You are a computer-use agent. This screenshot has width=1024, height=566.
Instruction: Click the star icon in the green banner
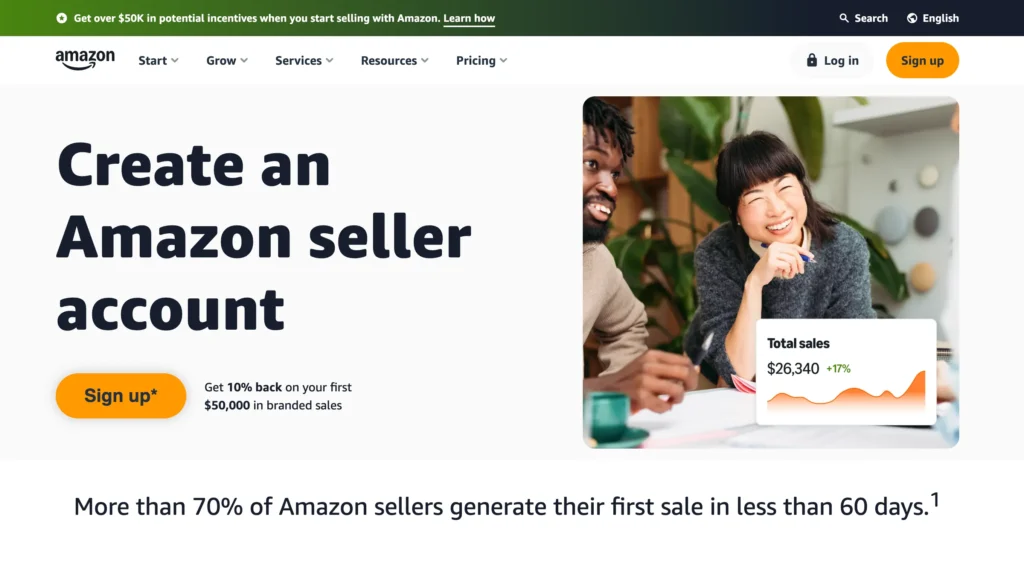(61, 18)
